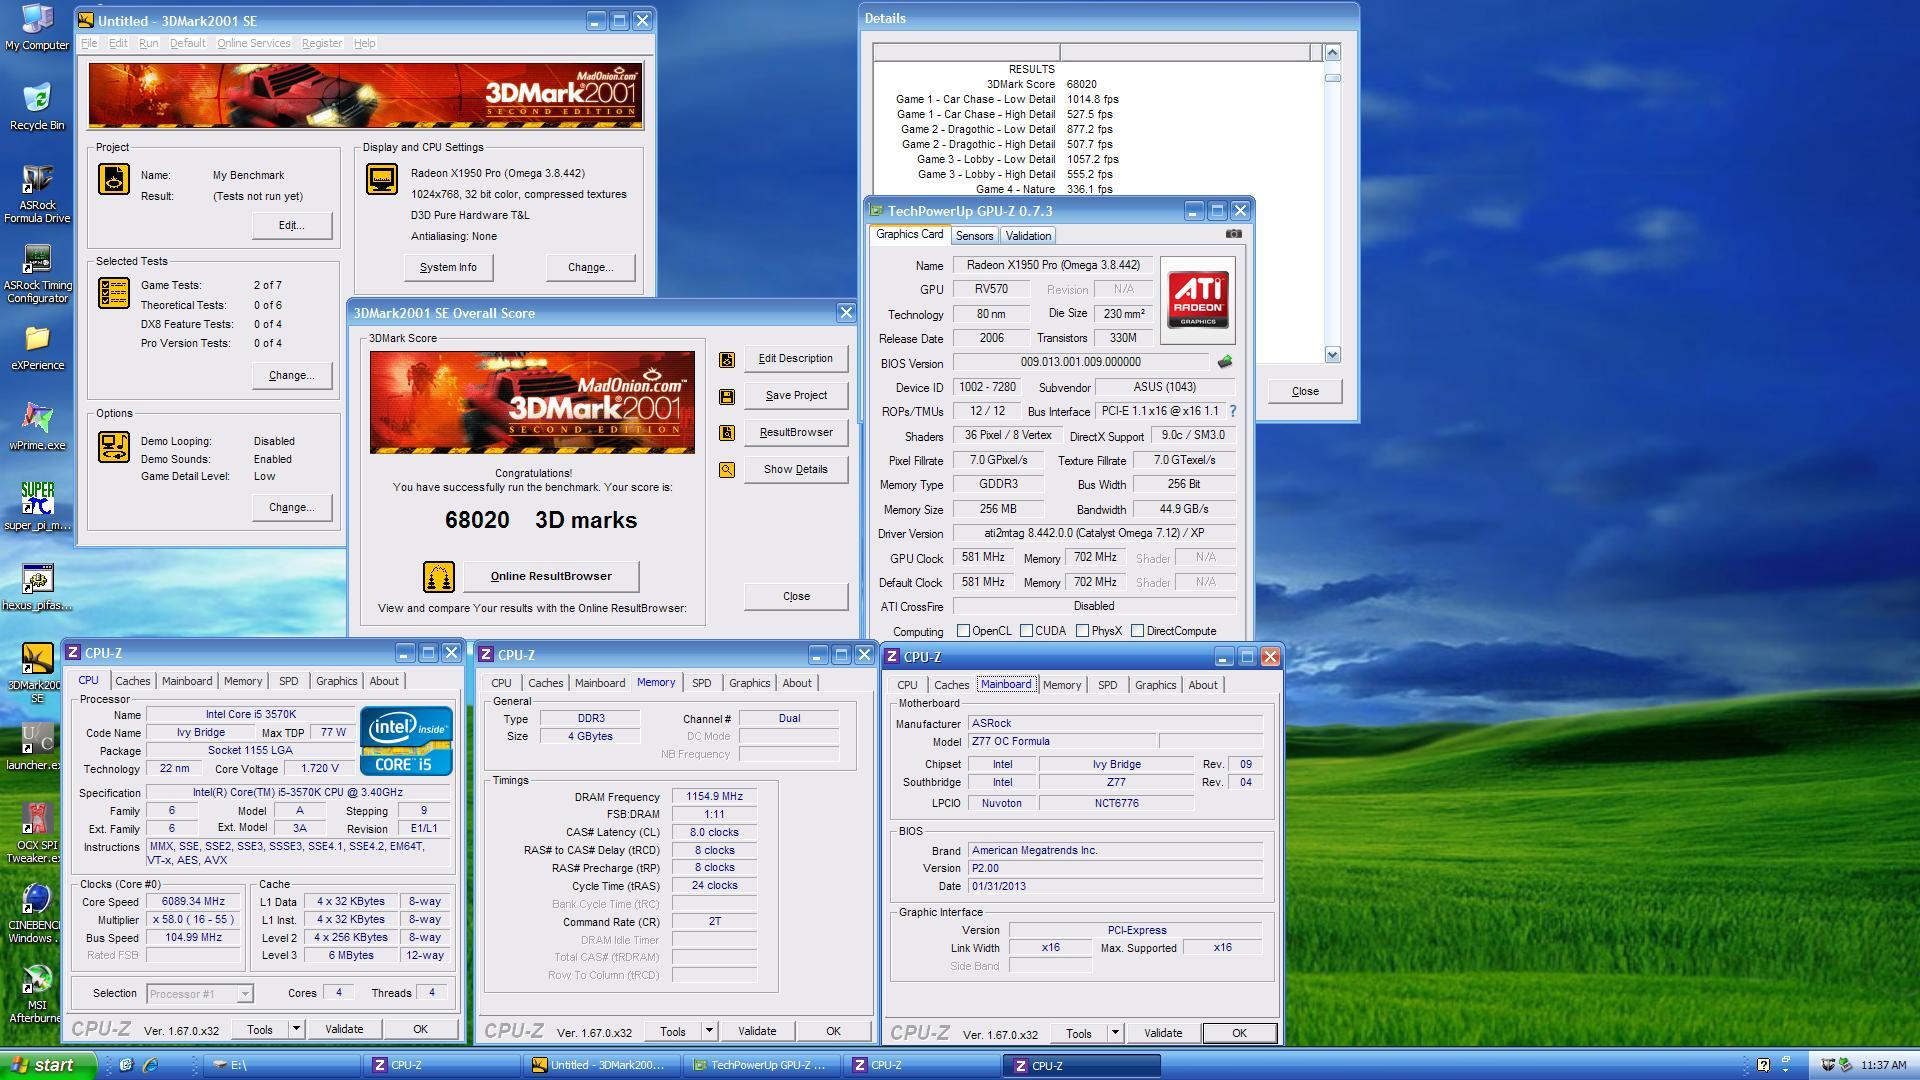Screen dimensions: 1920x1080
Task: Open Graphics tab in Mainboard CPU-Z window
Action: coord(1155,685)
